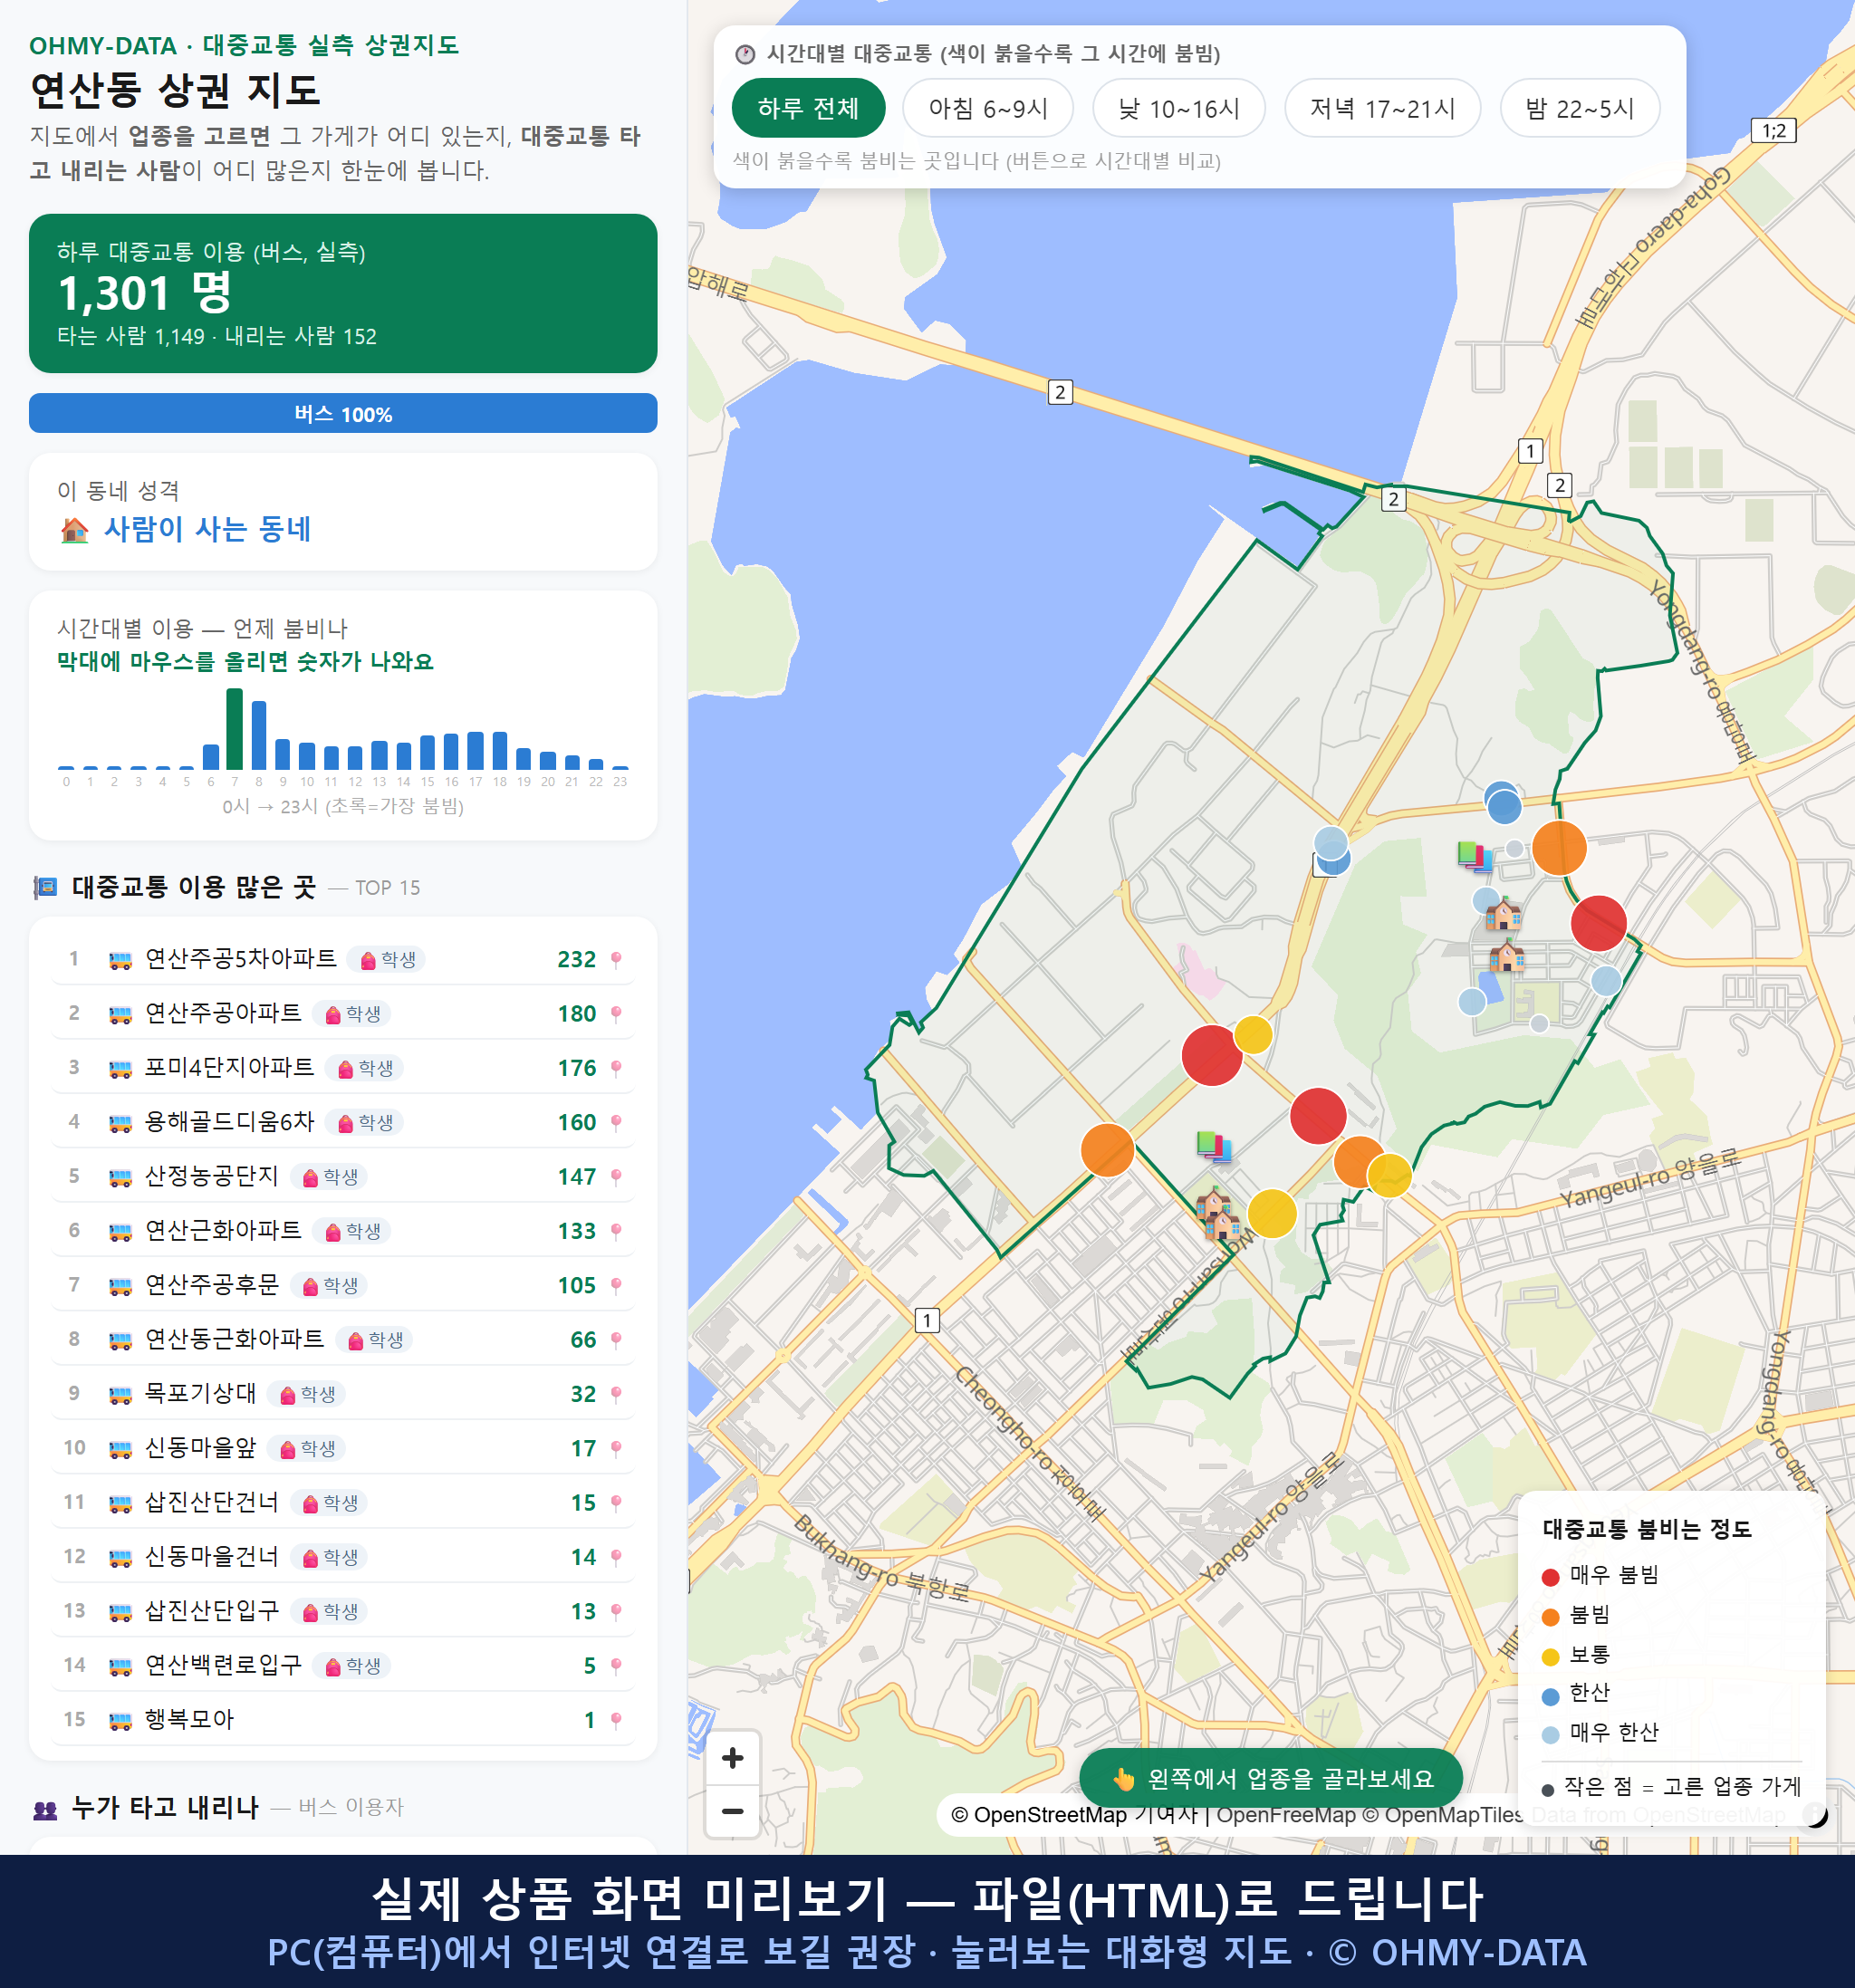Click the 매우 한산 light blue legend swatch
The height and width of the screenshot is (1988, 1855).
(1551, 1734)
